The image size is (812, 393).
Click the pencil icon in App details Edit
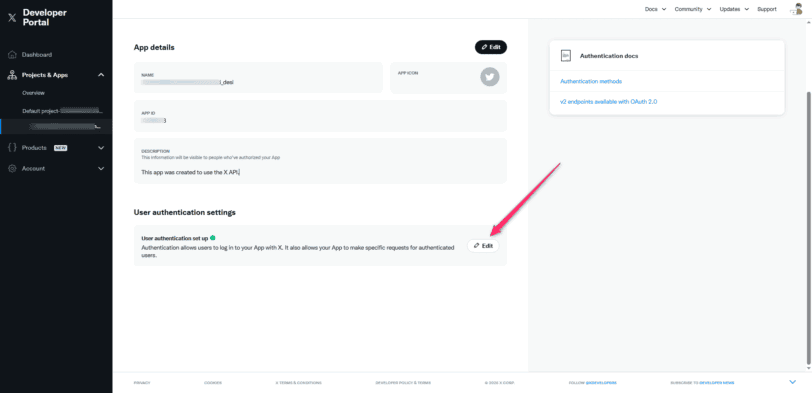(x=484, y=47)
